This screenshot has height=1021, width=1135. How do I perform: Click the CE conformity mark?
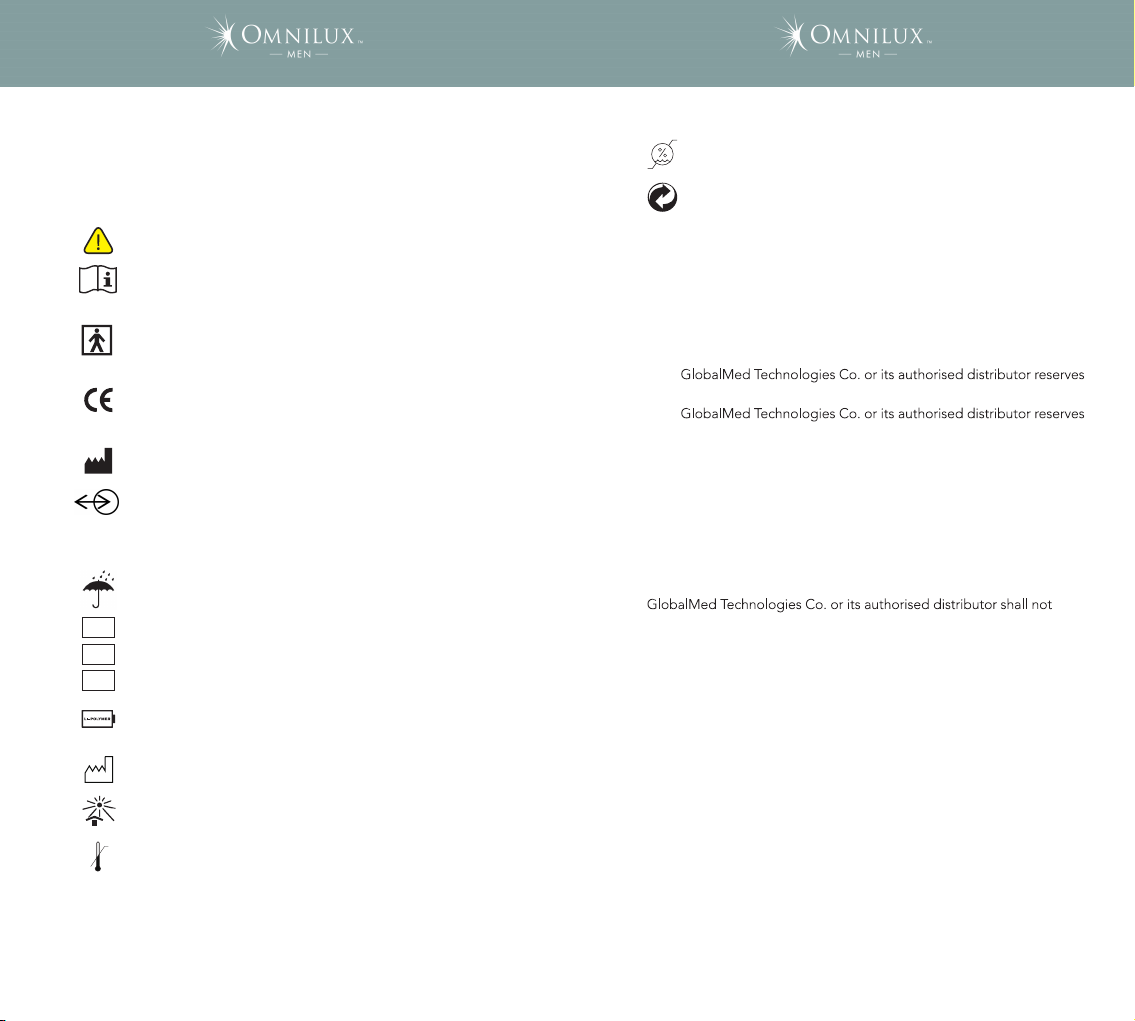pos(98,400)
